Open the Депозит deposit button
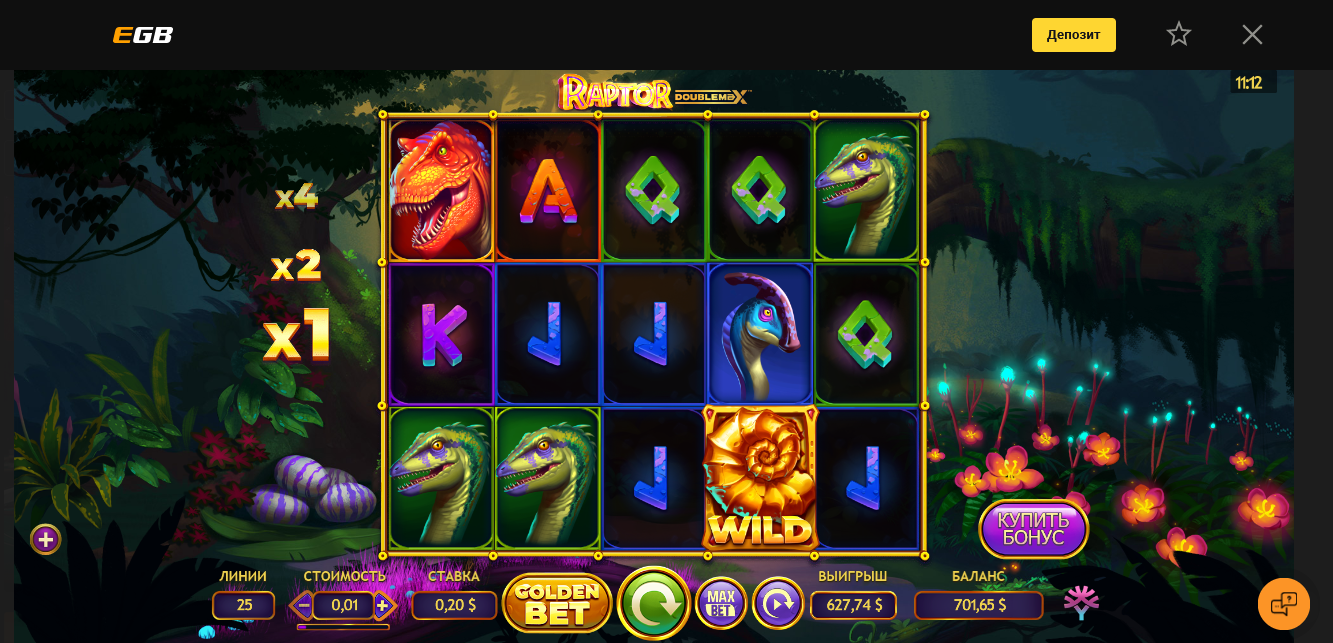The height and width of the screenshot is (643, 1333). click(x=1074, y=35)
